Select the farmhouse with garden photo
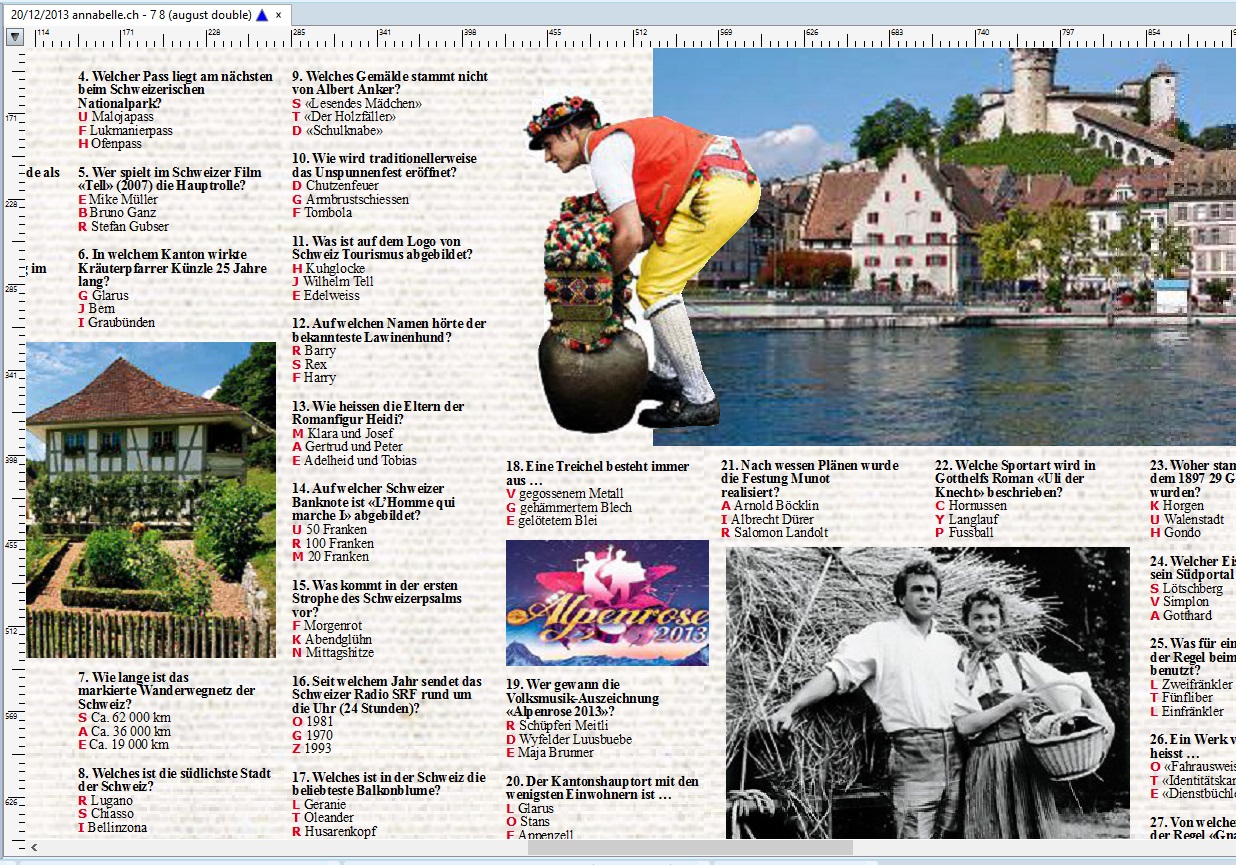 151,500
